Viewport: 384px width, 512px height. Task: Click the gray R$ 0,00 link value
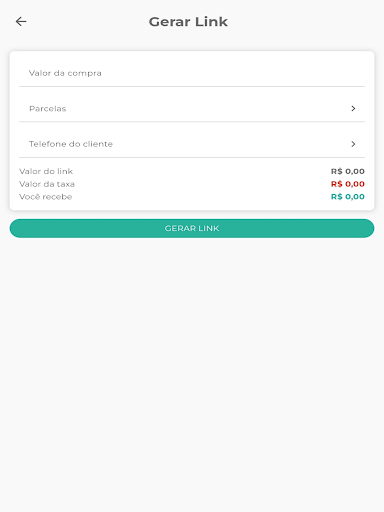[348, 171]
